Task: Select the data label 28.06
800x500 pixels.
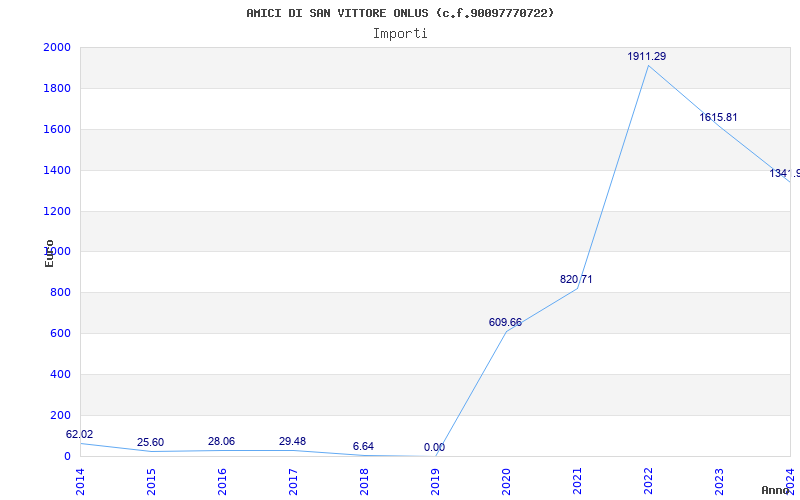Action: click(221, 441)
